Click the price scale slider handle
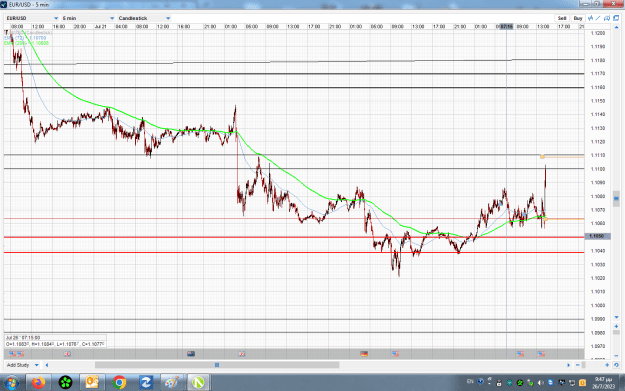Screen dimensions: 625x391 coord(616,199)
